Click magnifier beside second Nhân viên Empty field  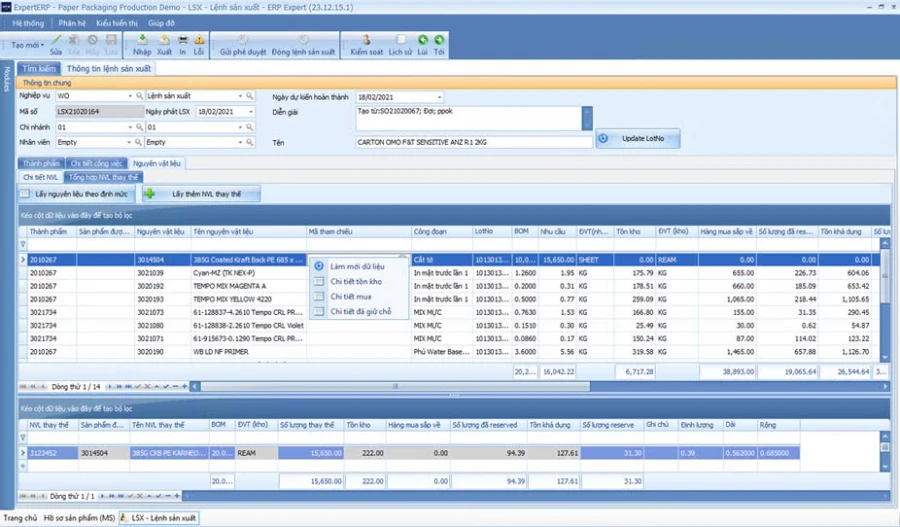250,142
